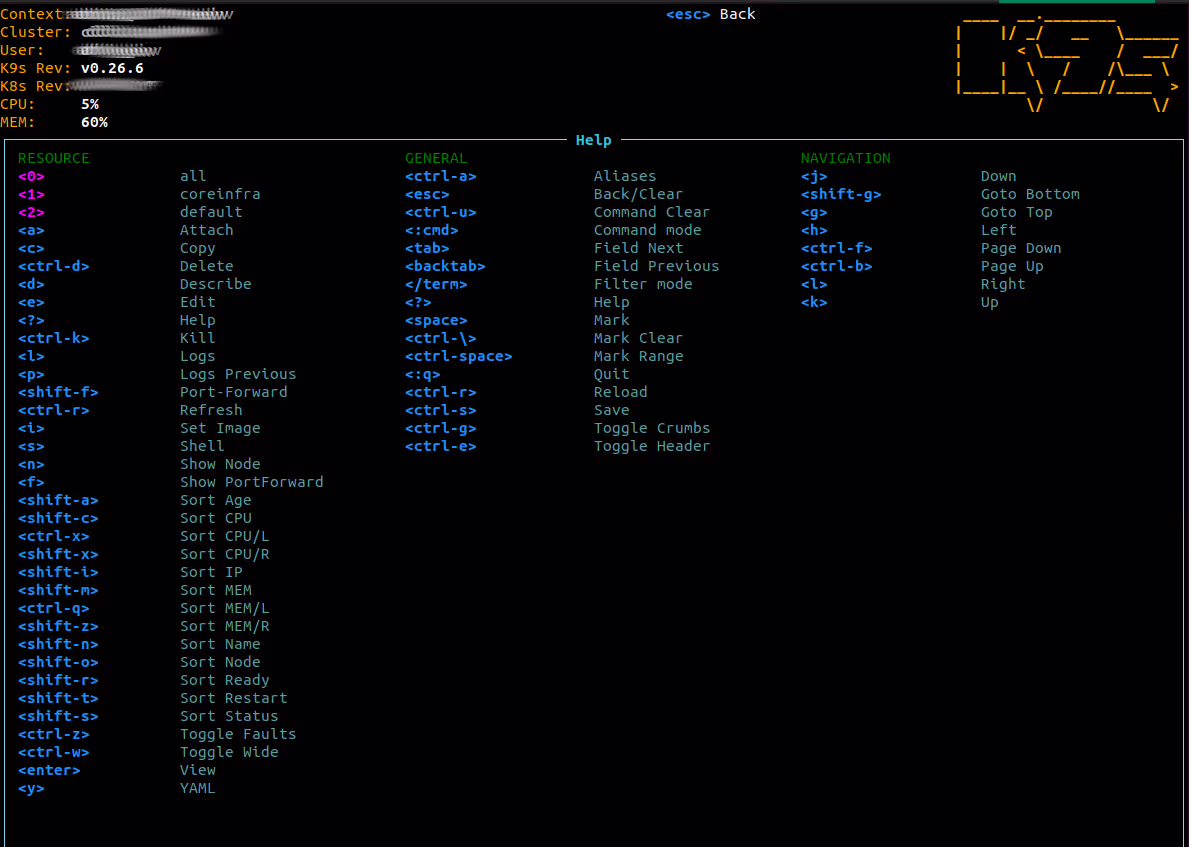Click the Toggle Header entry under General
This screenshot has height=847, width=1189.
[651, 446]
